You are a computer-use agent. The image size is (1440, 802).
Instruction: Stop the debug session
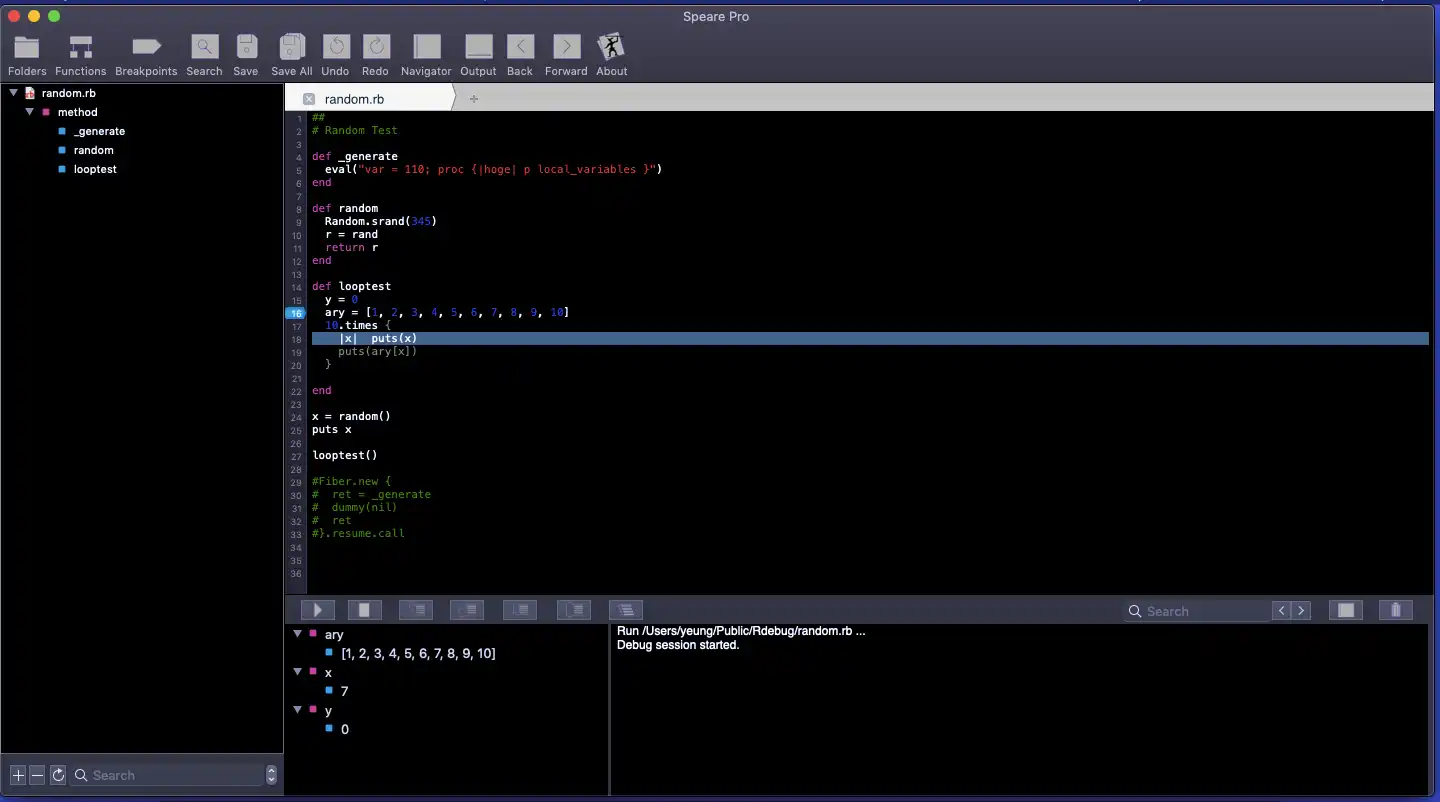point(365,610)
